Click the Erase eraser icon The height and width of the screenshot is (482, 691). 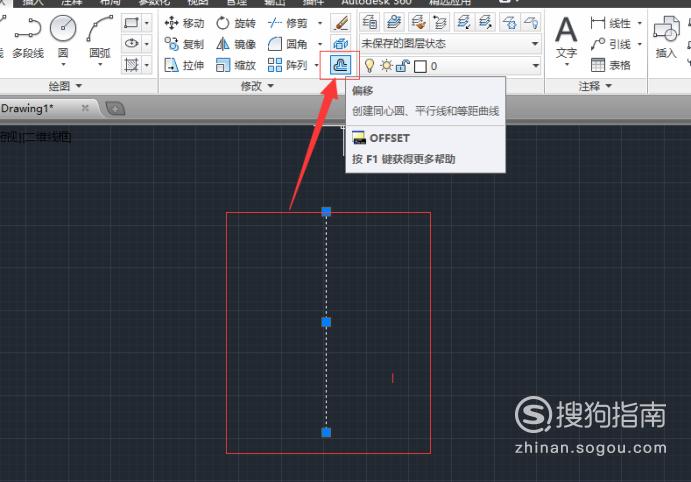(340, 22)
